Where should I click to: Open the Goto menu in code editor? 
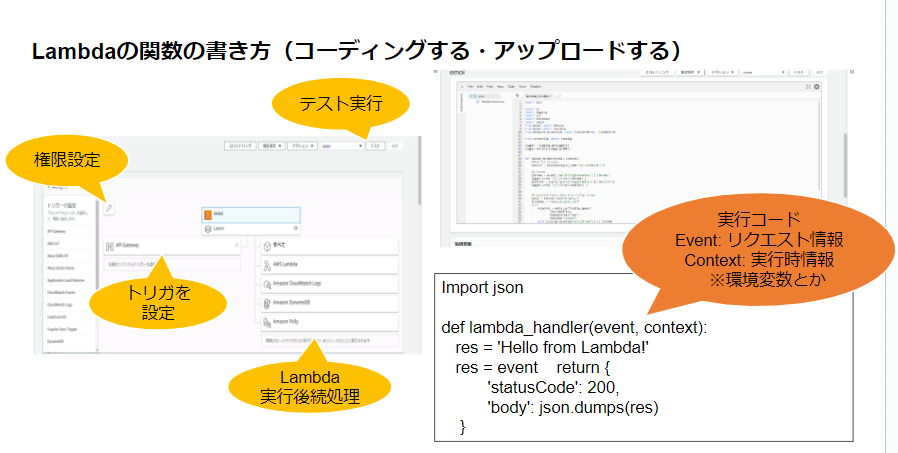pyautogui.click(x=511, y=86)
